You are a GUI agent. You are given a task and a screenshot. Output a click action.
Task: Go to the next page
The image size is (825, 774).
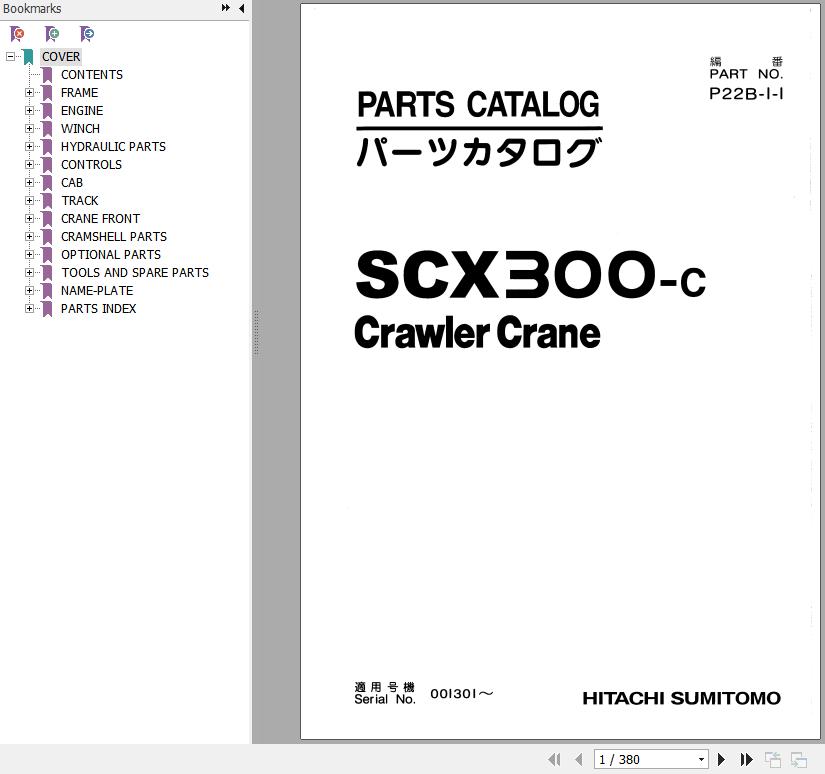click(x=721, y=759)
